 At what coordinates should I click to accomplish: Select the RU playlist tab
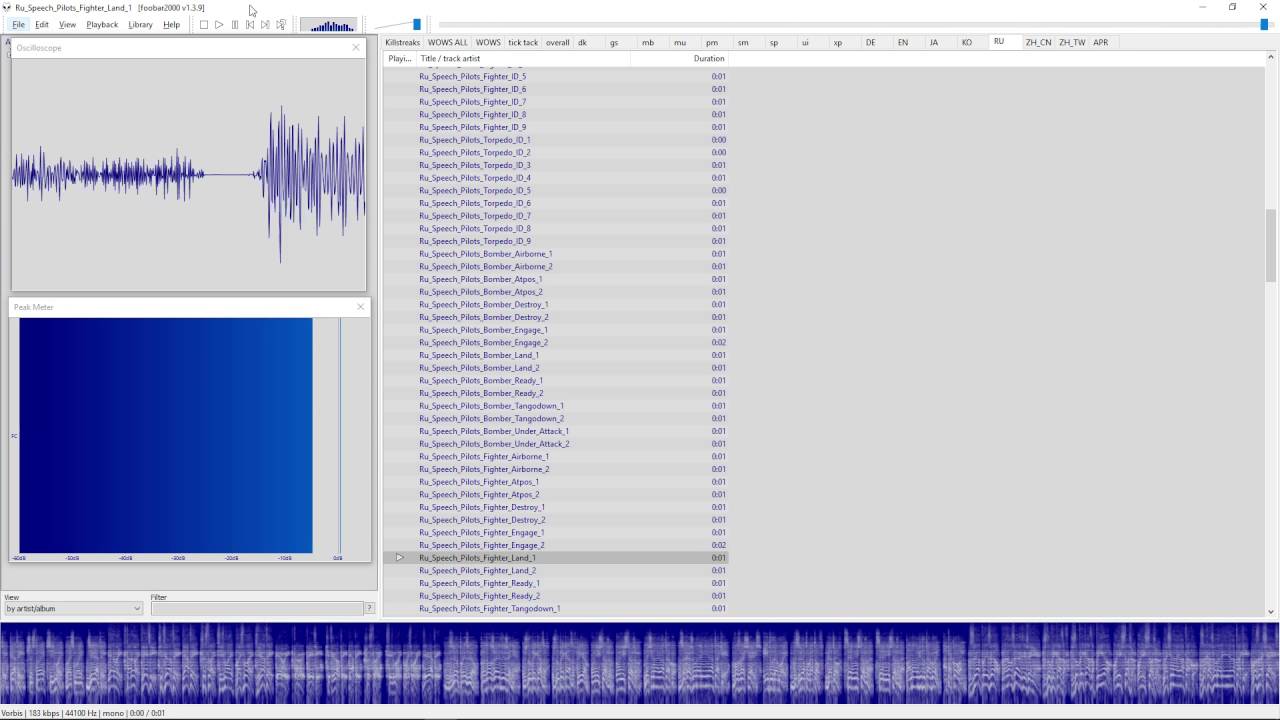point(999,42)
